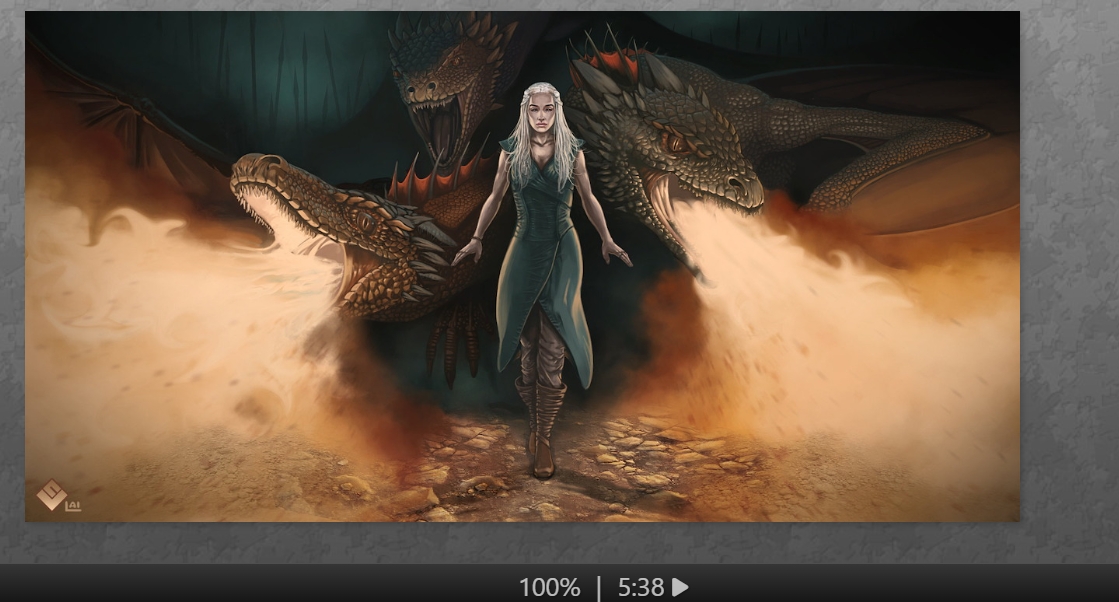Click the 5:38 slideshow timer text
The width and height of the screenshot is (1119, 602).
[x=640, y=587]
